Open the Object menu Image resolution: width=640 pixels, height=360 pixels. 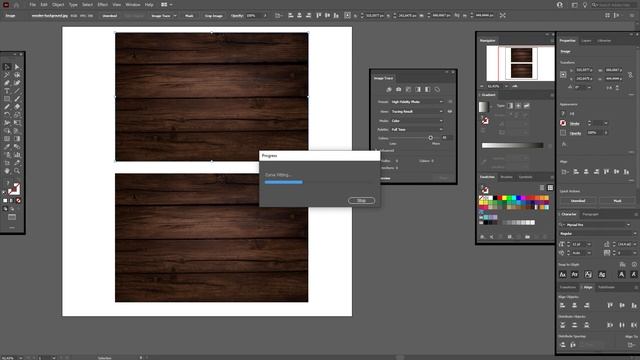pyautogui.click(x=58, y=5)
